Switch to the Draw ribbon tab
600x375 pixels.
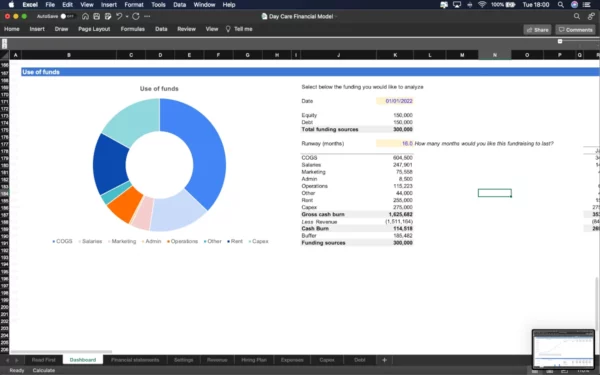61,29
